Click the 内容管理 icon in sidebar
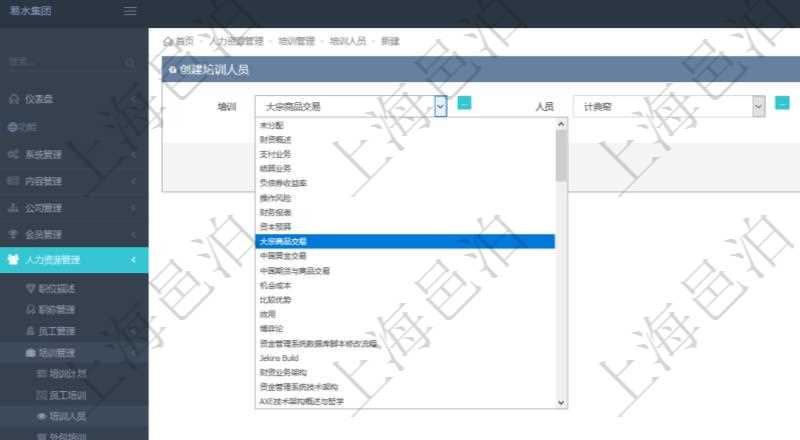This screenshot has width=800, height=440. point(13,181)
